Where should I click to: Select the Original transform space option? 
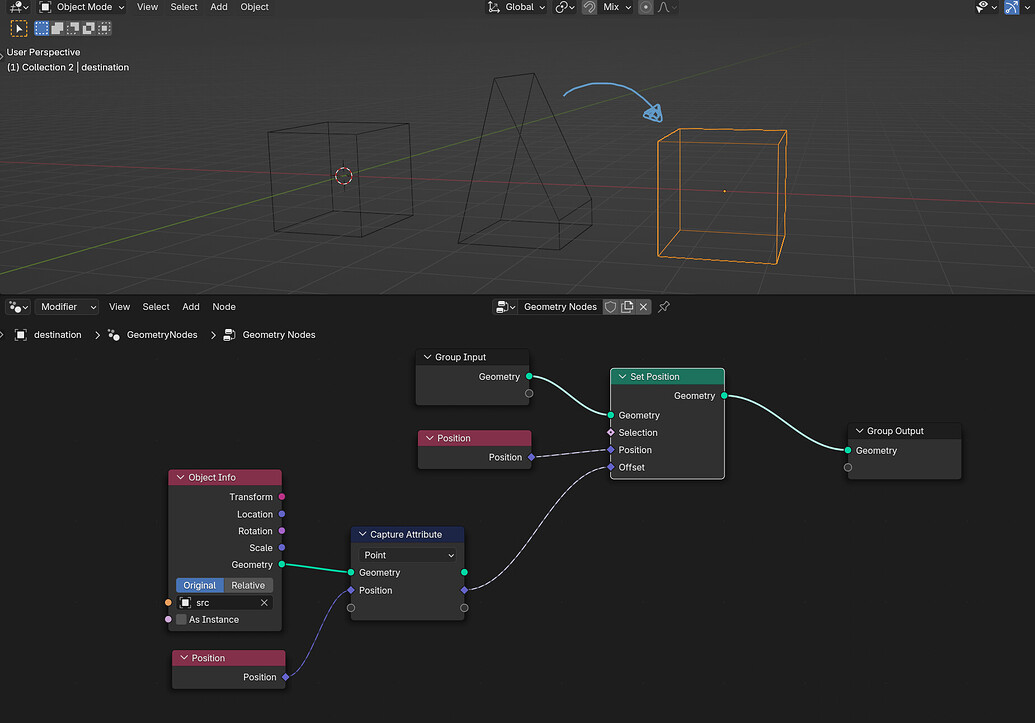point(199,586)
